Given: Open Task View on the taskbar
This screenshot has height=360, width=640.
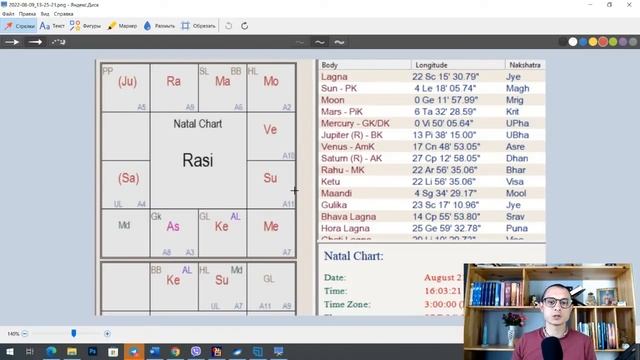Looking at the screenshot, I should [x=29, y=351].
